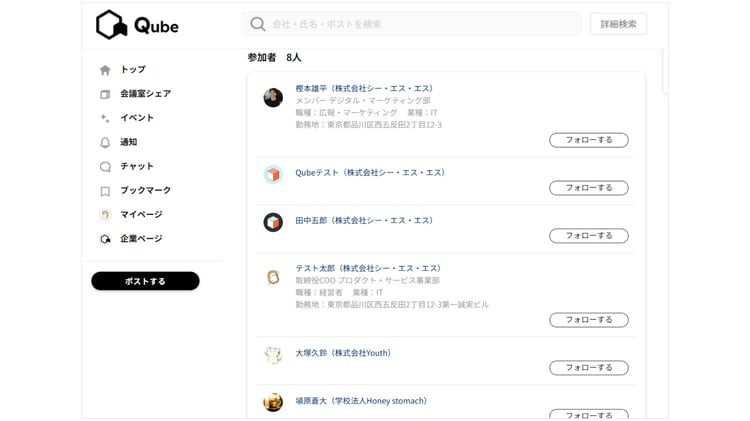Follow 樫本雄平 with フォローする button

pyautogui.click(x=589, y=140)
